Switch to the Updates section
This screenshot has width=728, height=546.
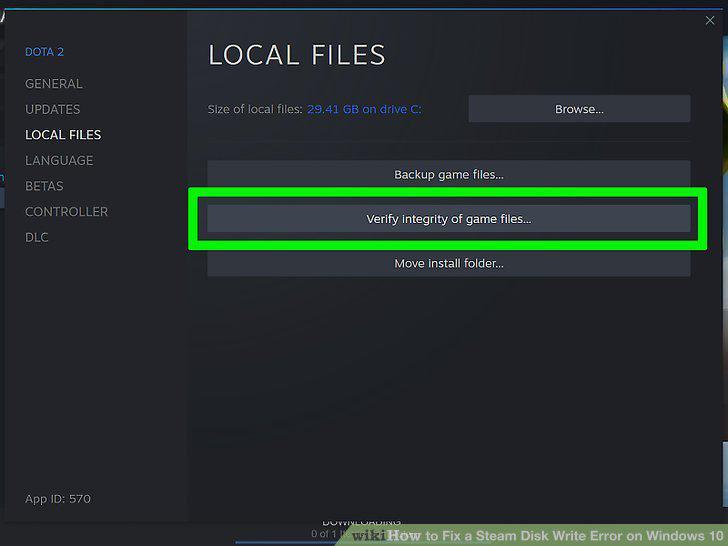coord(52,109)
